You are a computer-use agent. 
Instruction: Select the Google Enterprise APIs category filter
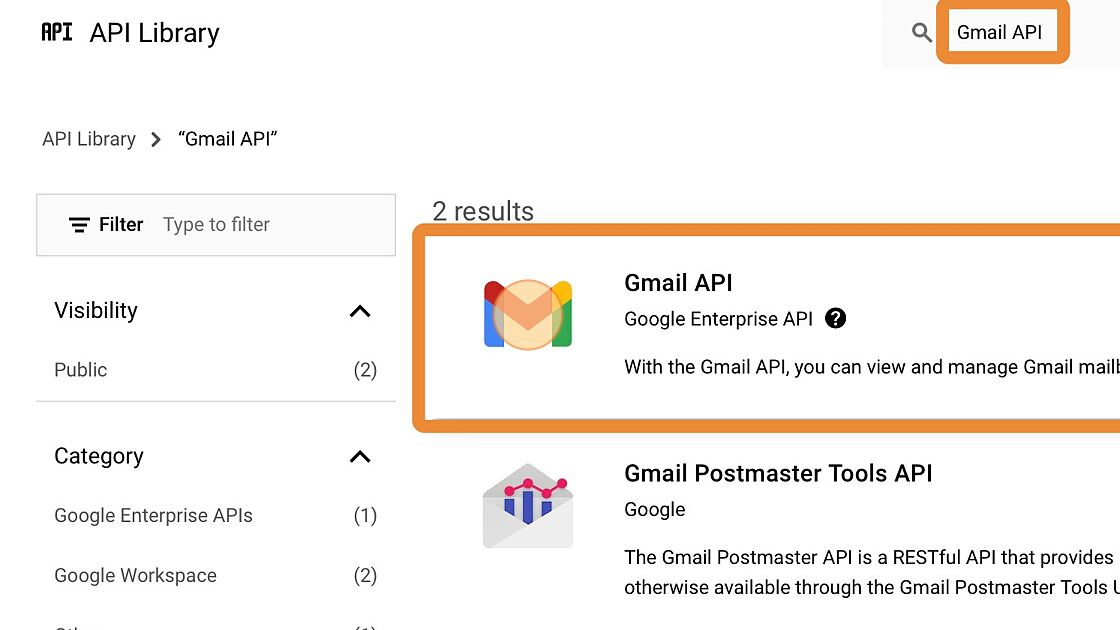(152, 515)
